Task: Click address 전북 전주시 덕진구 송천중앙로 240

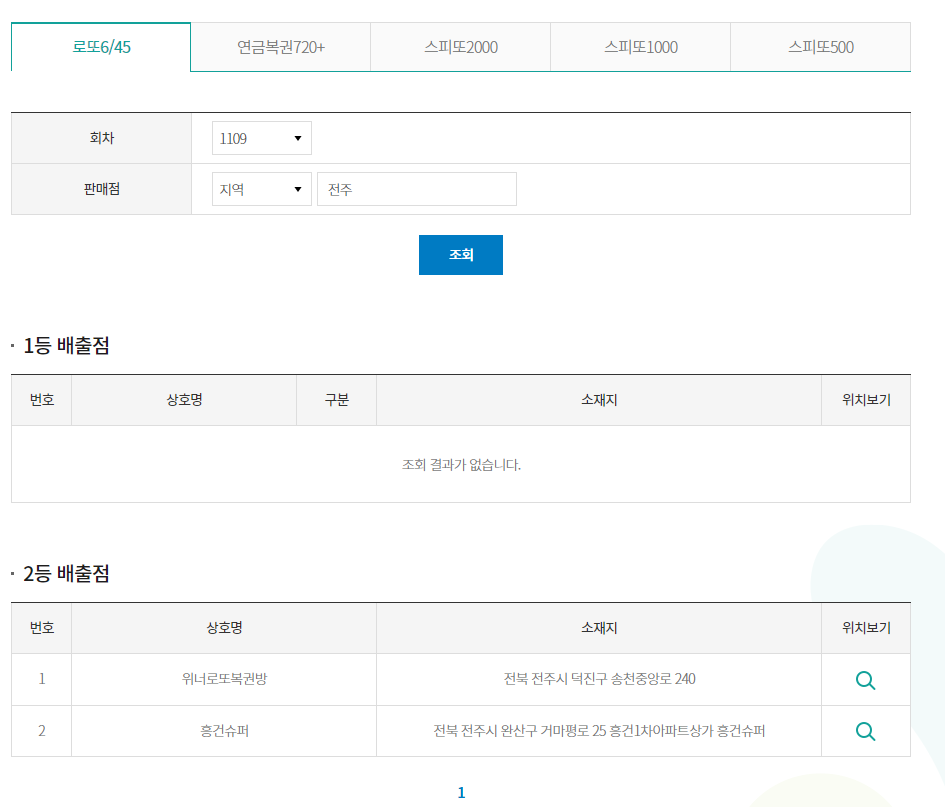Action: click(x=600, y=679)
